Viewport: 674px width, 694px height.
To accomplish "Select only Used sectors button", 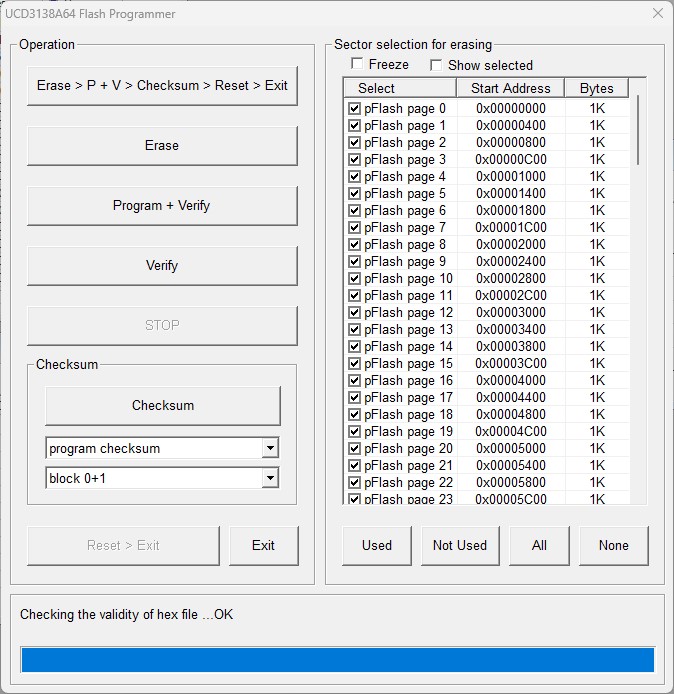I will coord(377,545).
